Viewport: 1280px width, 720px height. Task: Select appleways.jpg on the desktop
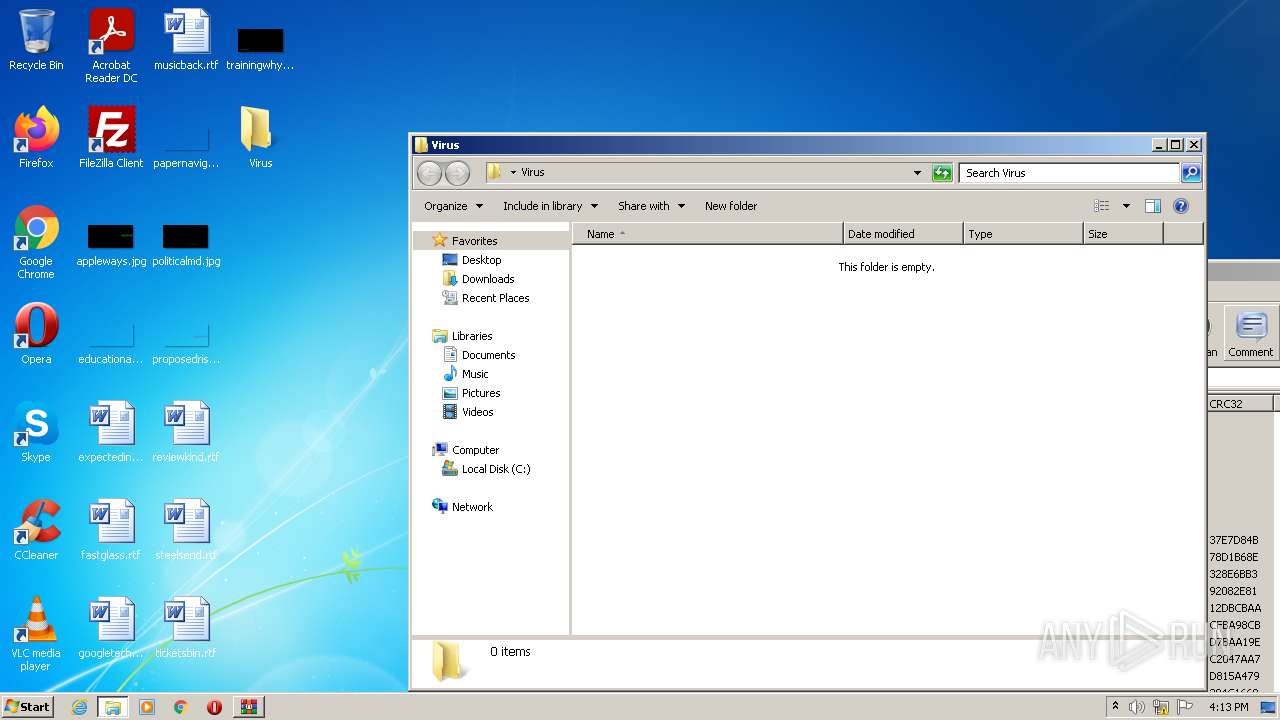[111, 245]
